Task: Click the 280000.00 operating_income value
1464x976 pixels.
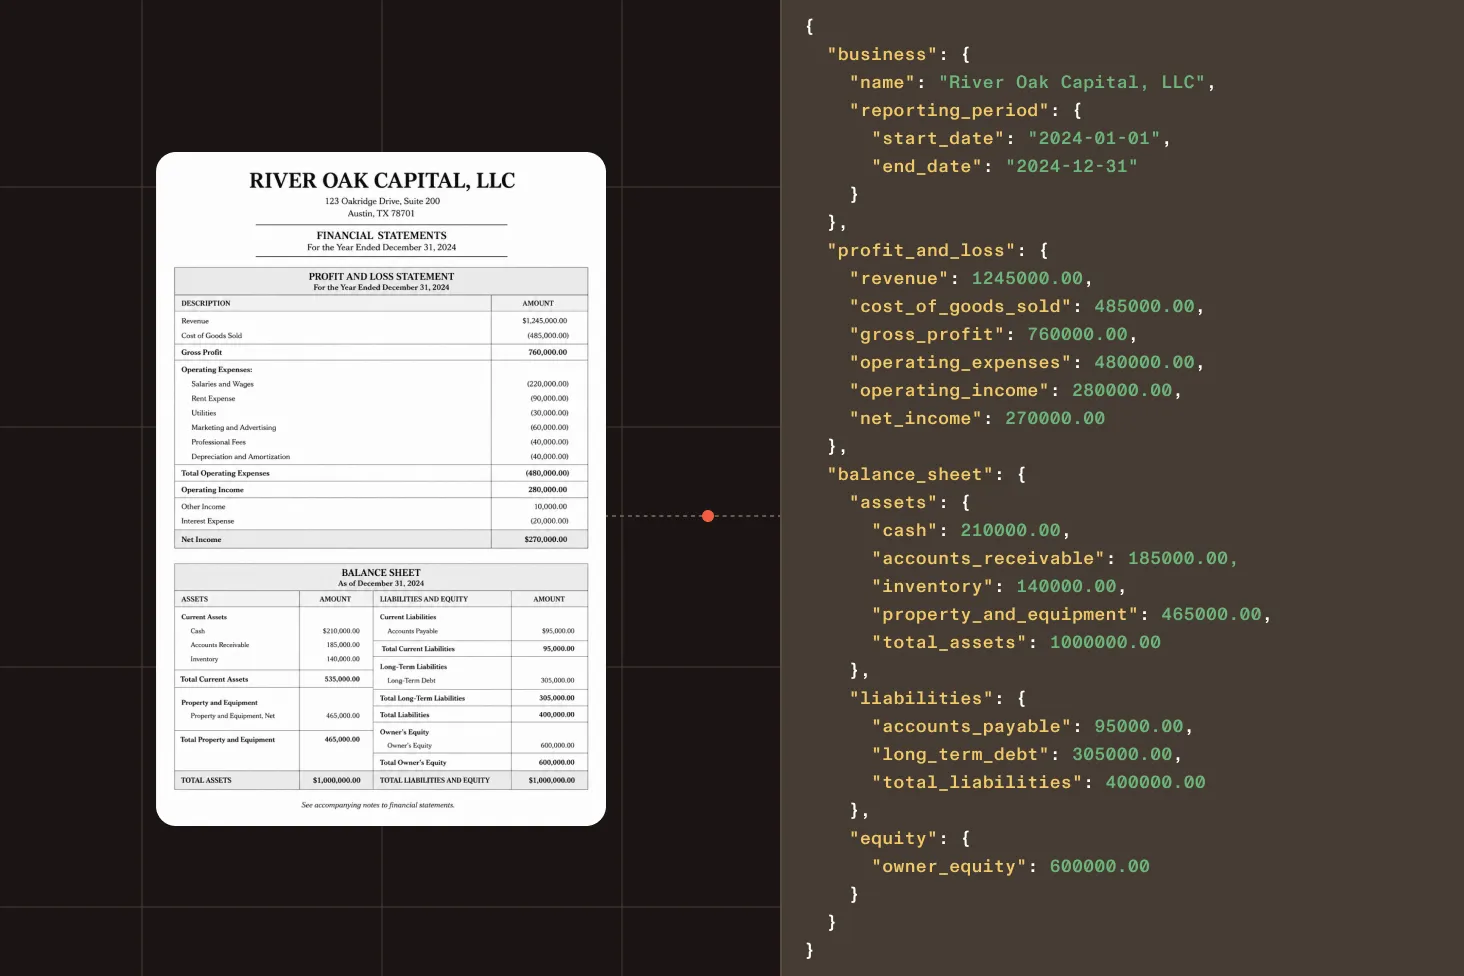Action: tap(1122, 390)
